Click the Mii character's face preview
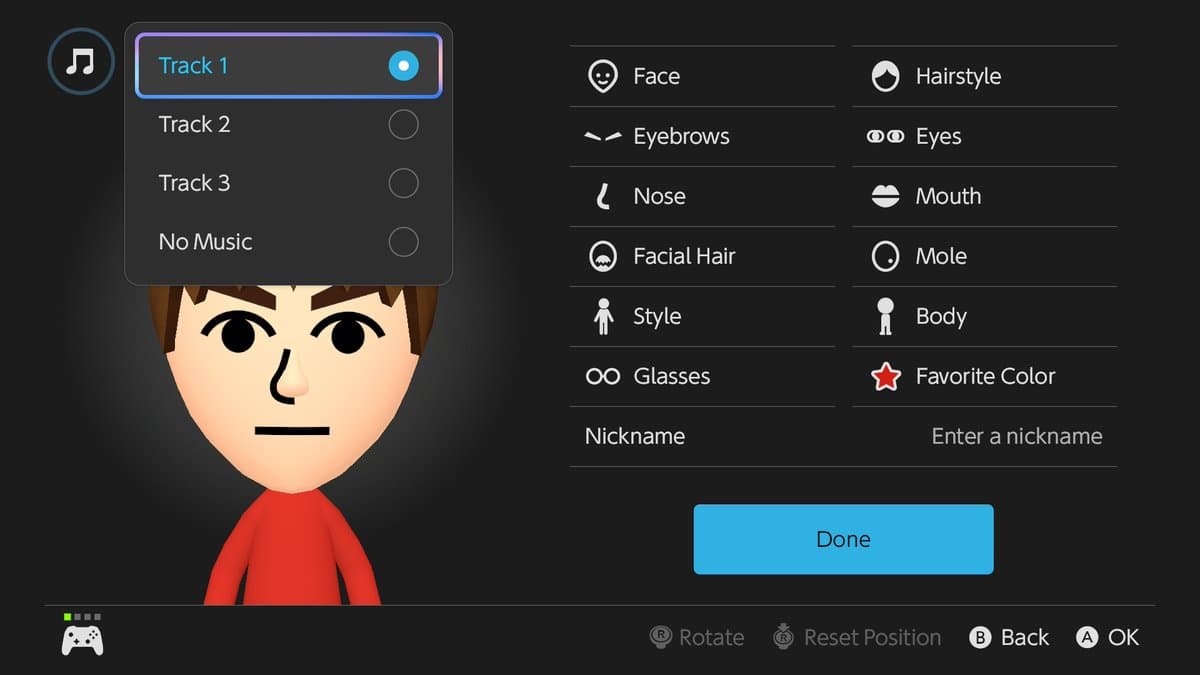Image resolution: width=1200 pixels, height=675 pixels. (x=292, y=388)
